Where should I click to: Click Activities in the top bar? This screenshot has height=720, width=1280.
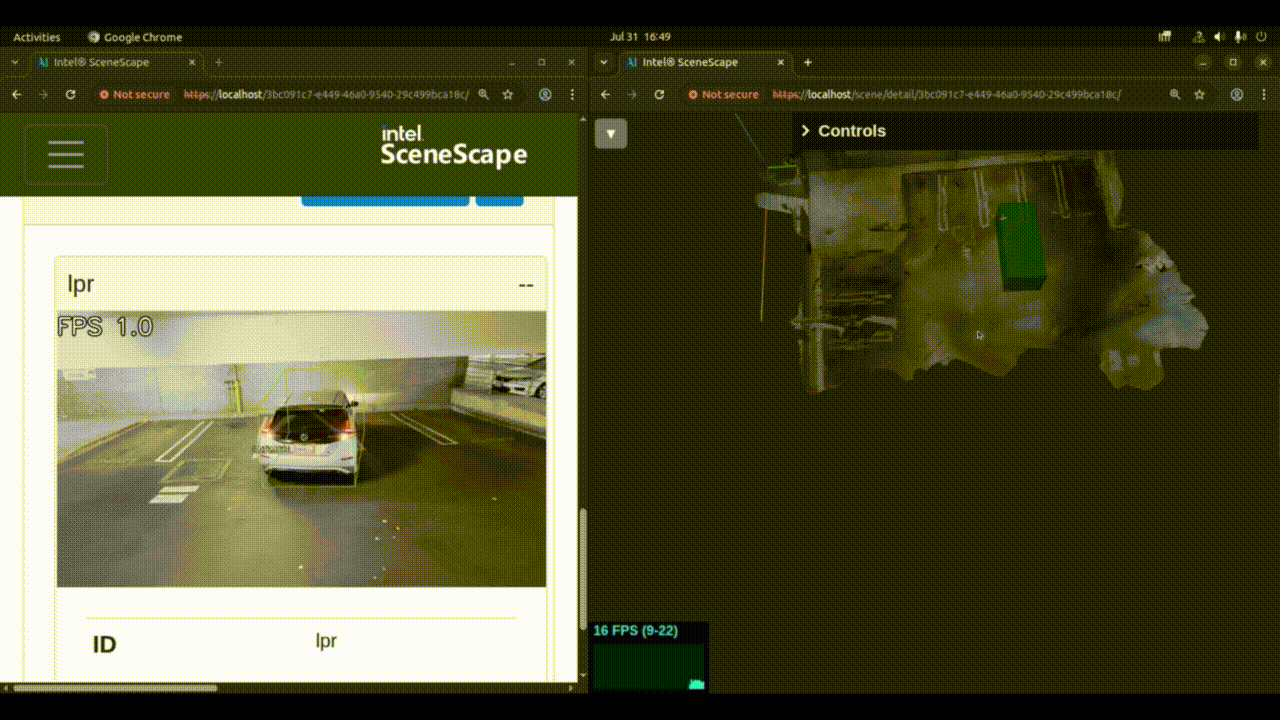[36, 36]
